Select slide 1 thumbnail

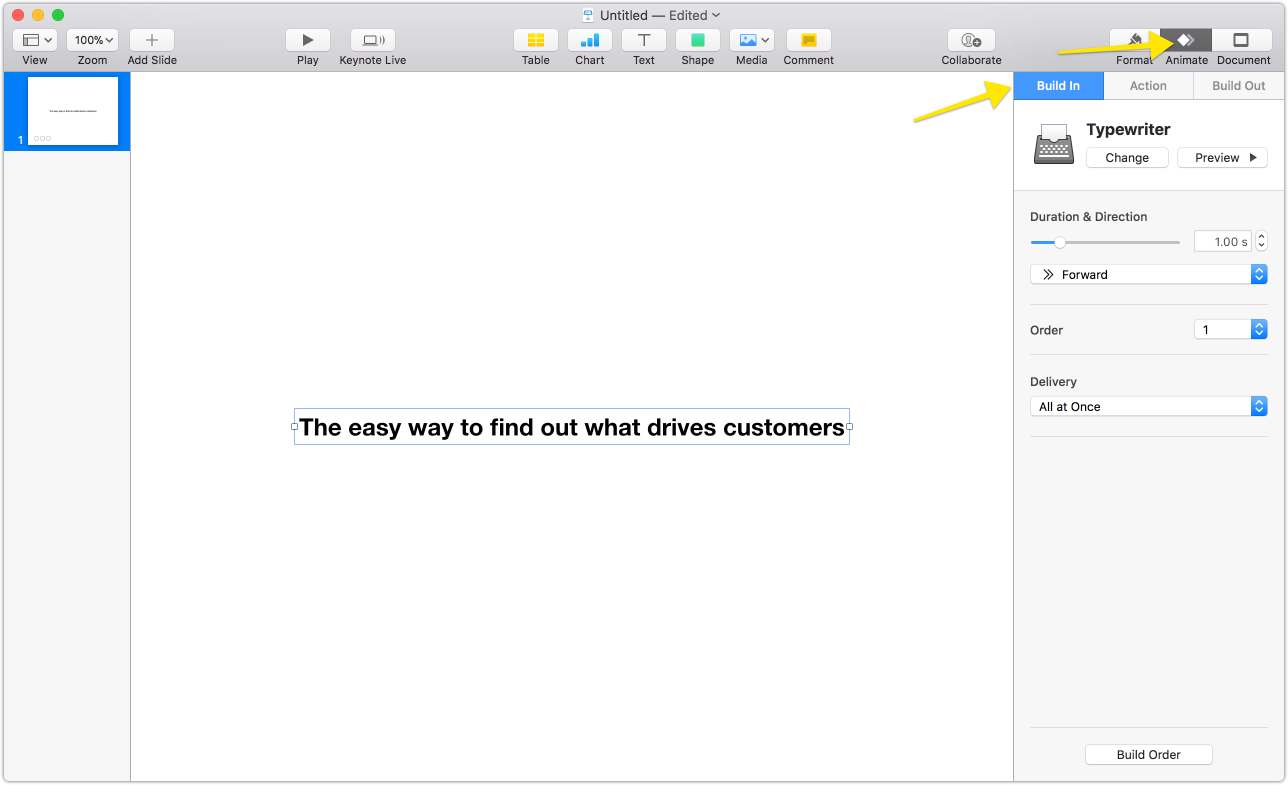coord(73,111)
